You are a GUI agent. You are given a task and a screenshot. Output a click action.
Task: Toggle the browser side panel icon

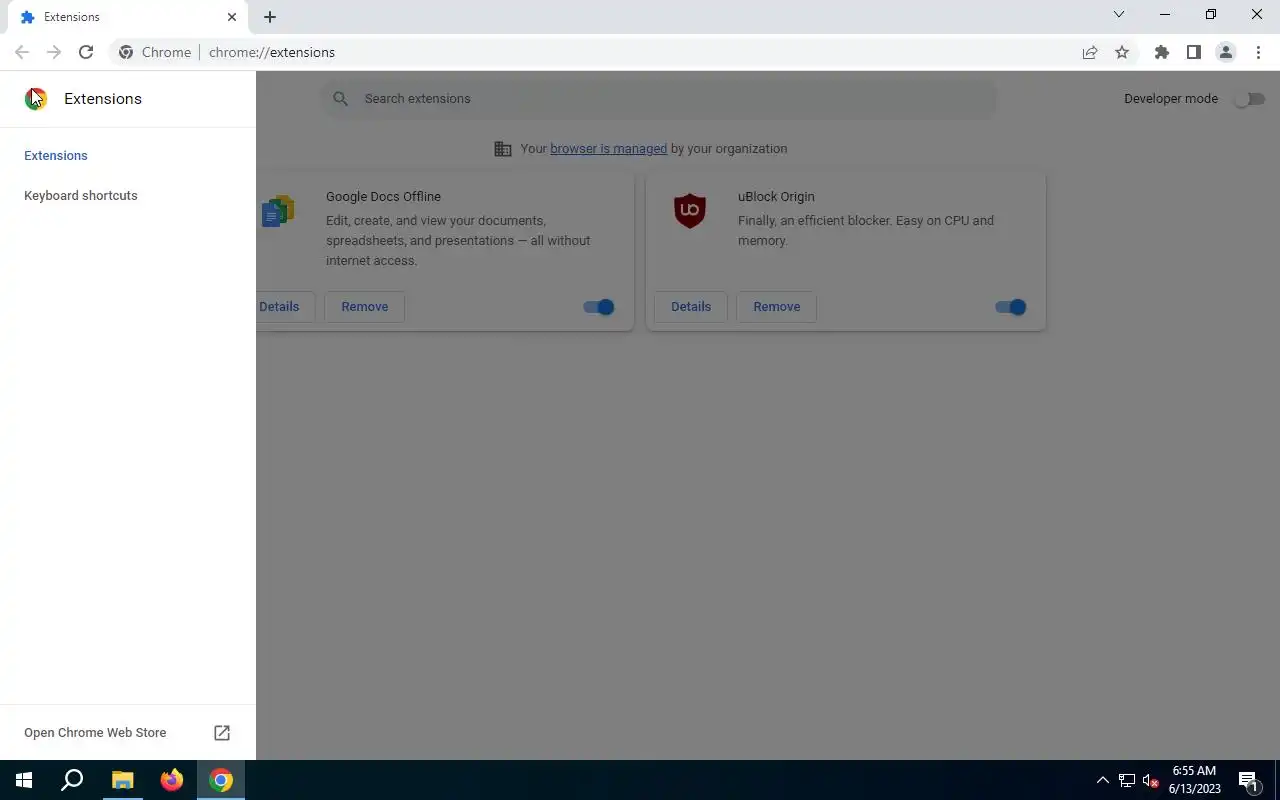click(1194, 52)
